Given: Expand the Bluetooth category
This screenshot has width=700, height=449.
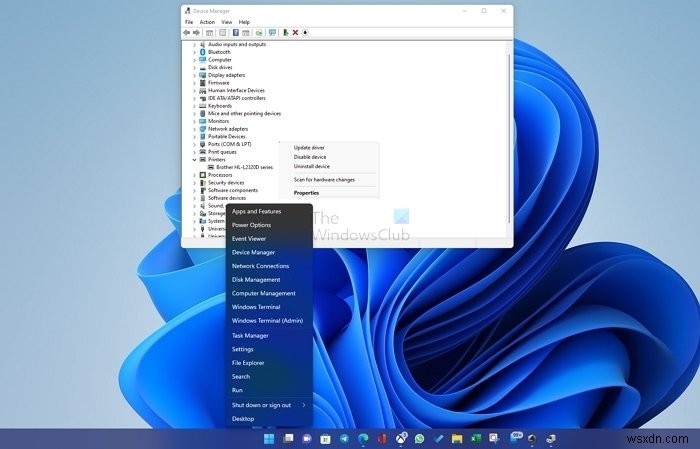Looking at the screenshot, I should point(194,52).
